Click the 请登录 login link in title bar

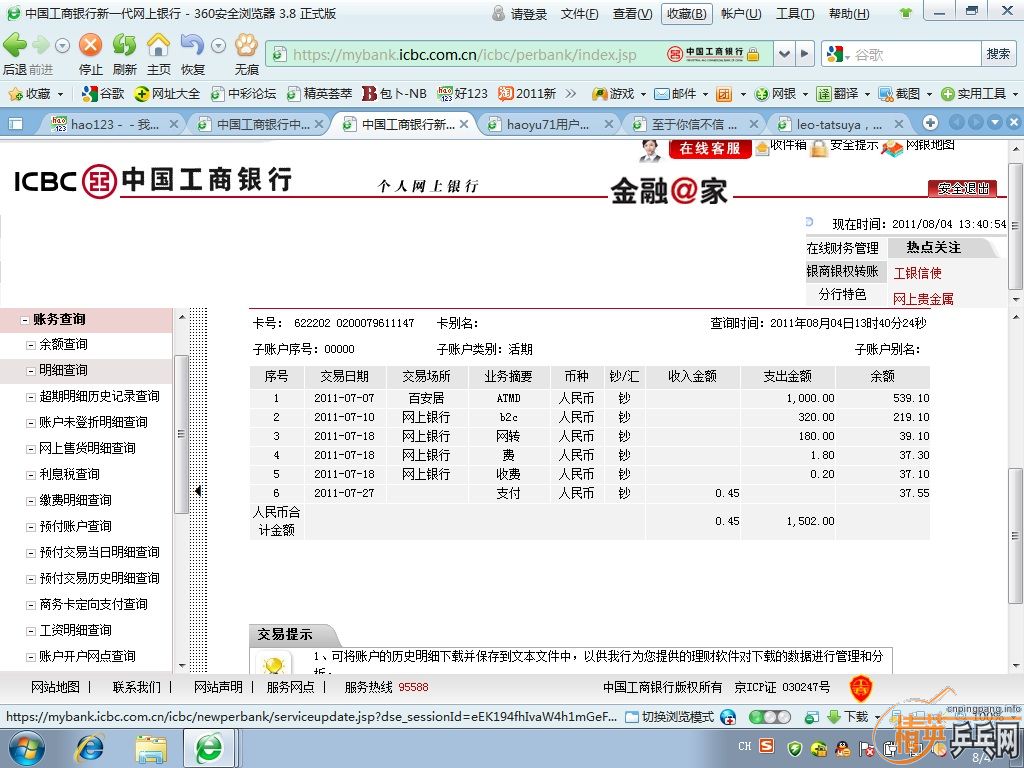tap(528, 14)
